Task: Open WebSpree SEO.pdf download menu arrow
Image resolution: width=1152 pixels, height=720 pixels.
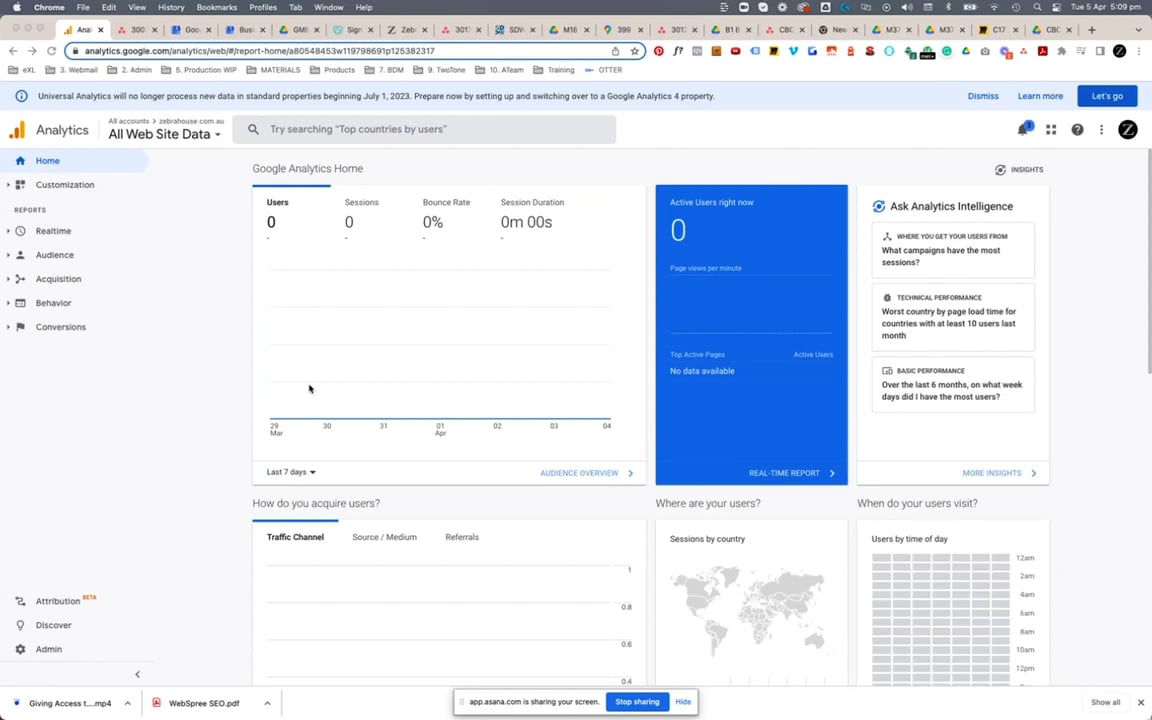Action: tap(267, 703)
